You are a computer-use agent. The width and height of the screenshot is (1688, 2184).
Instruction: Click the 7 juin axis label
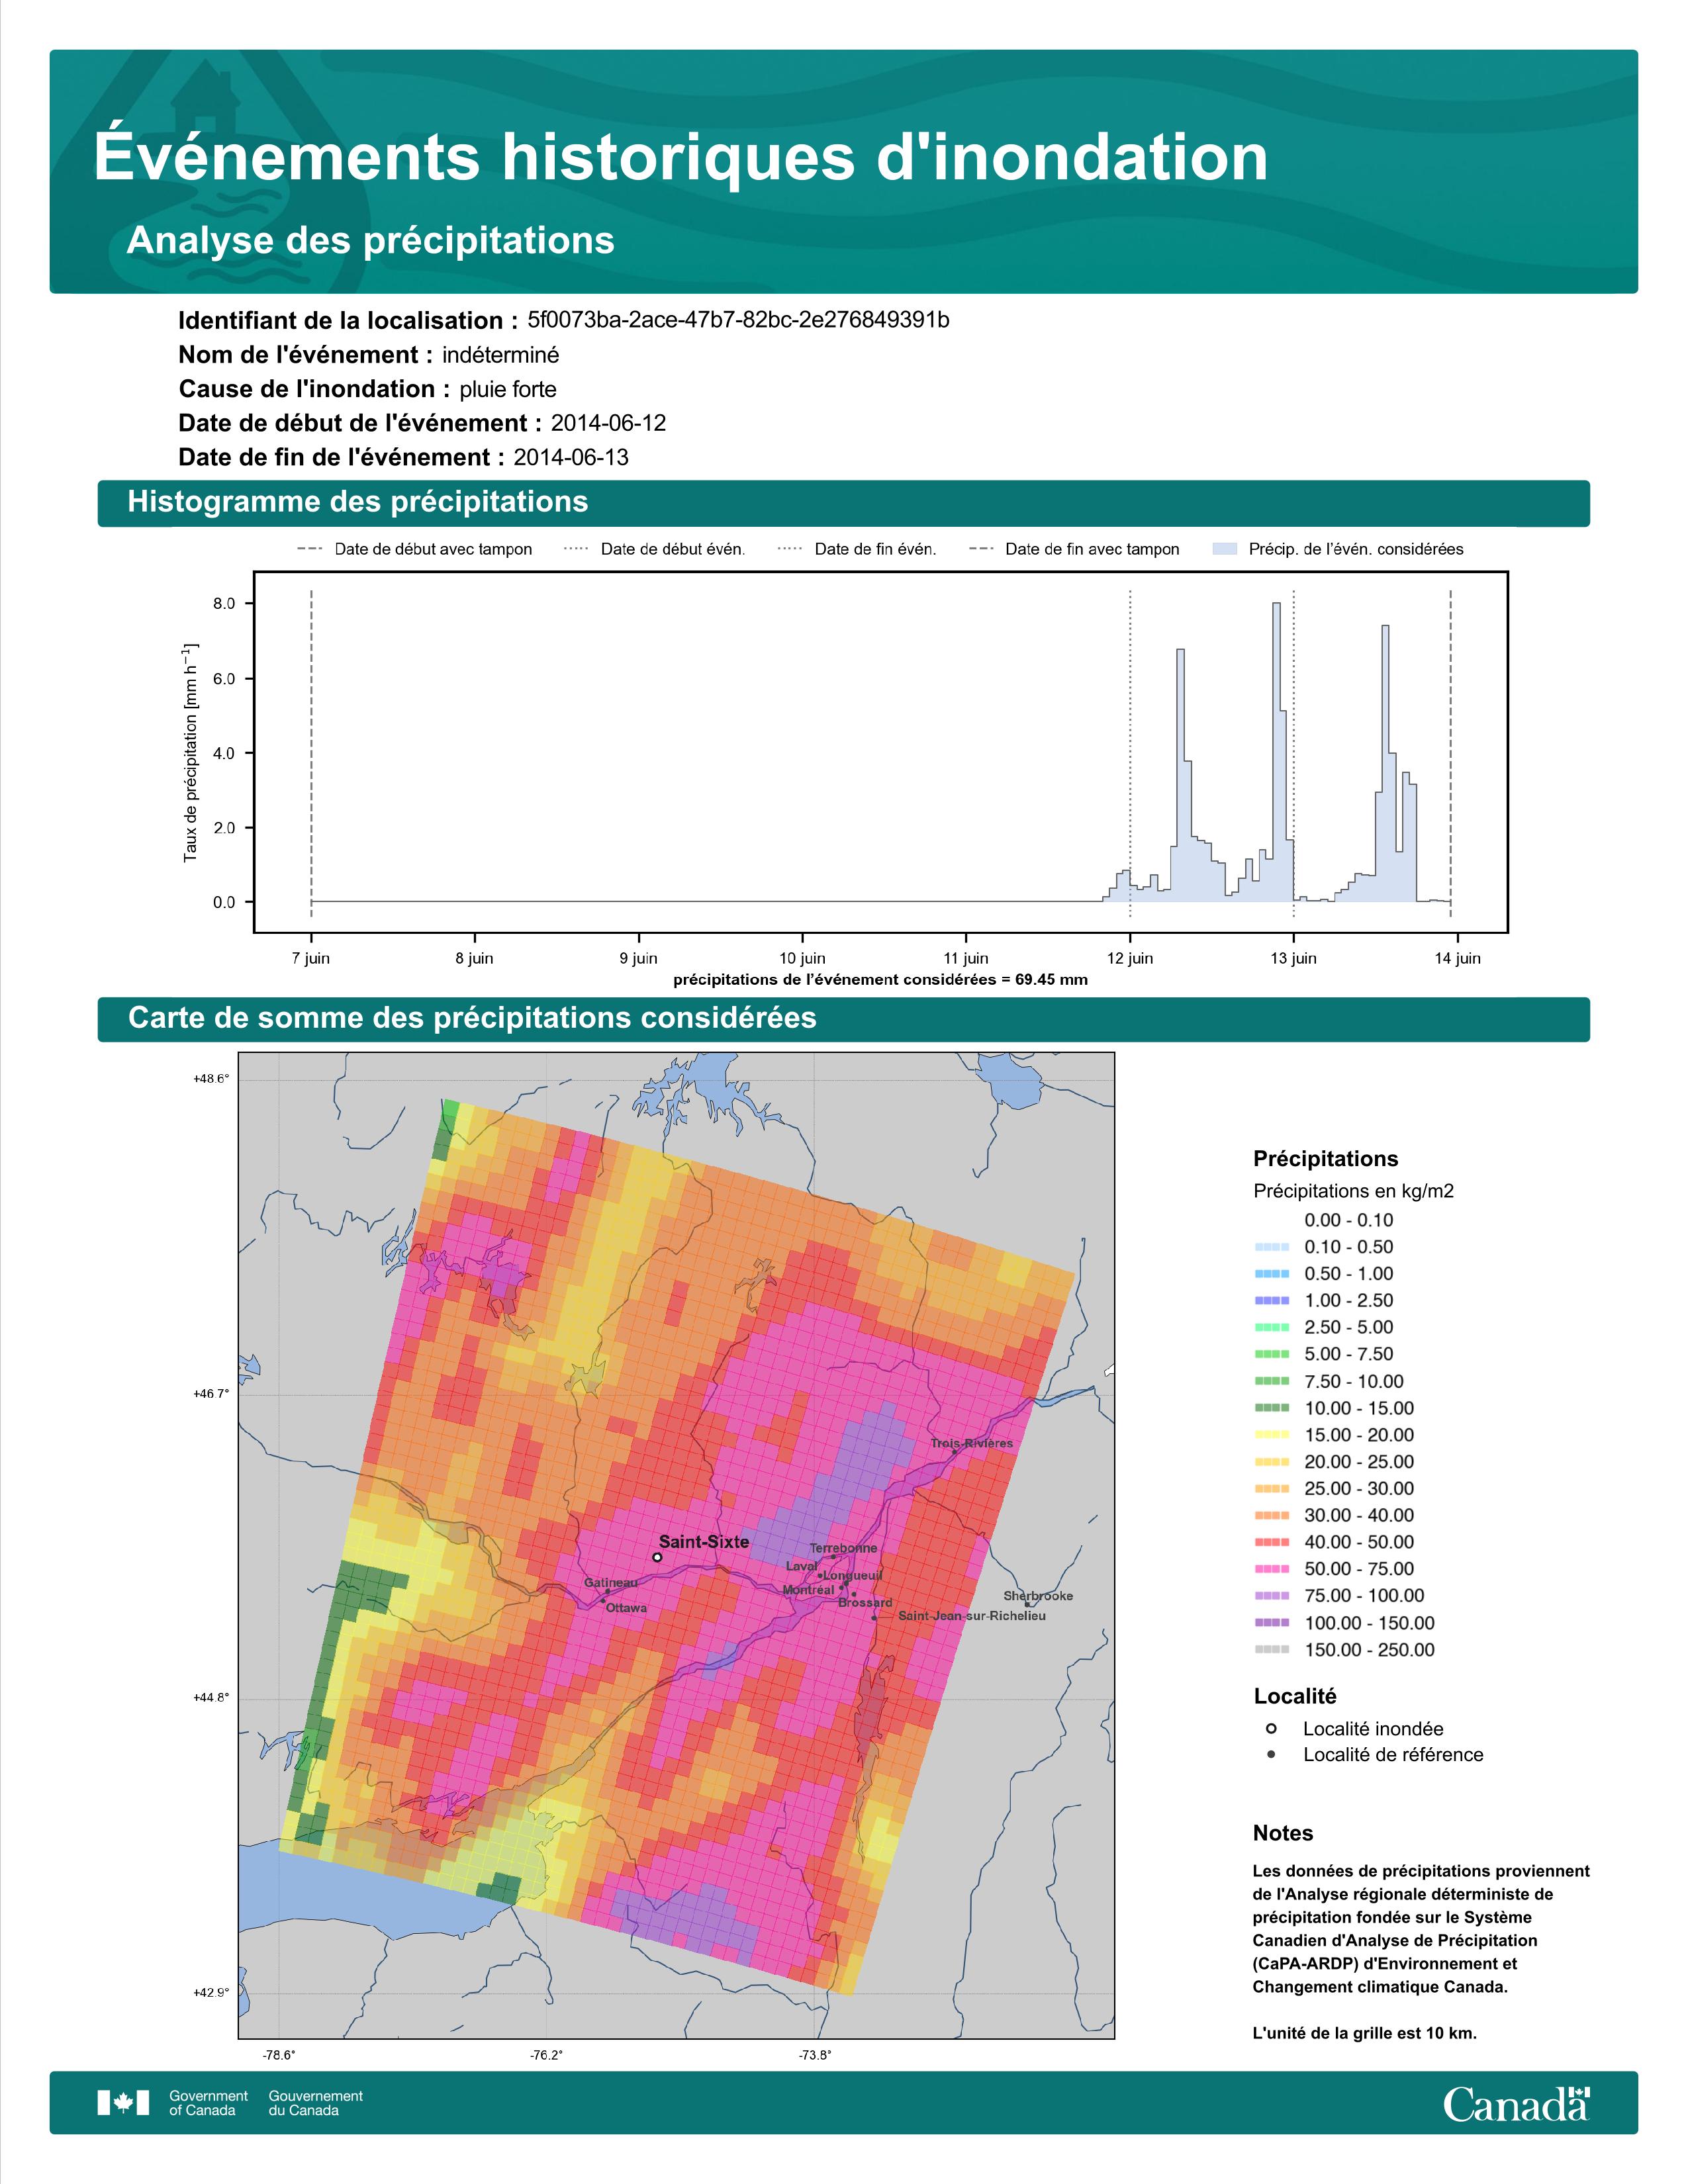(311, 958)
